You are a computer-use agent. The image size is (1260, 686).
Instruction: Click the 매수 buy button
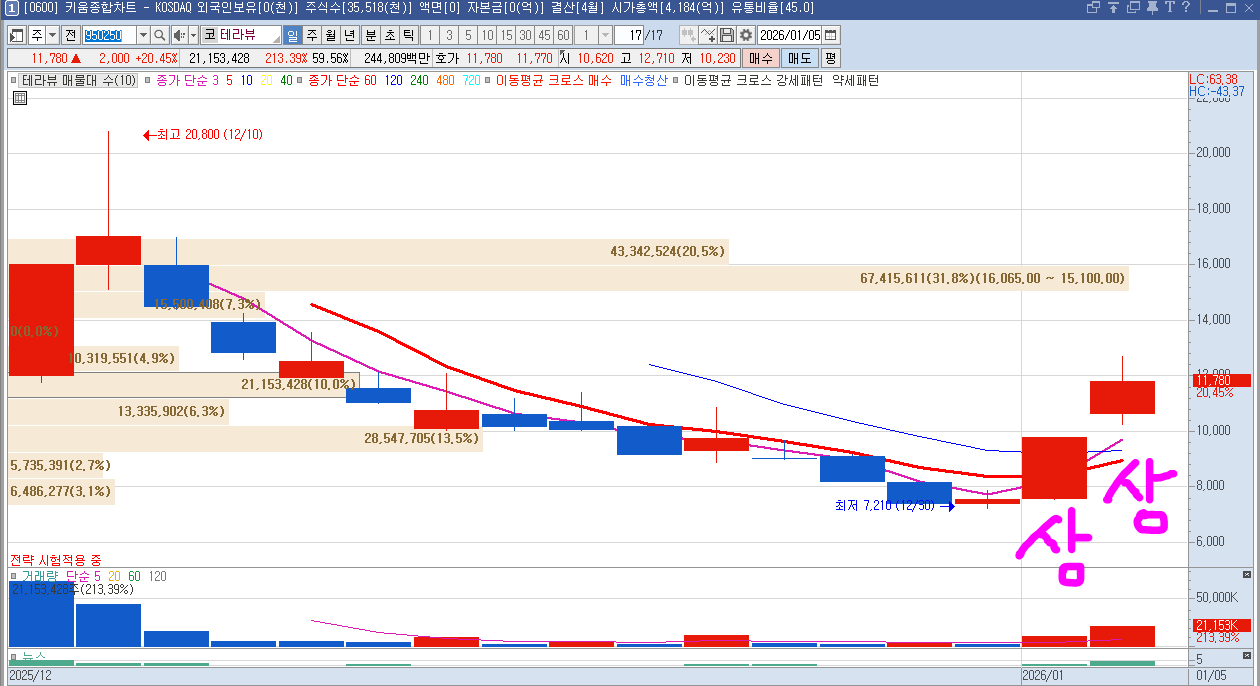point(760,58)
